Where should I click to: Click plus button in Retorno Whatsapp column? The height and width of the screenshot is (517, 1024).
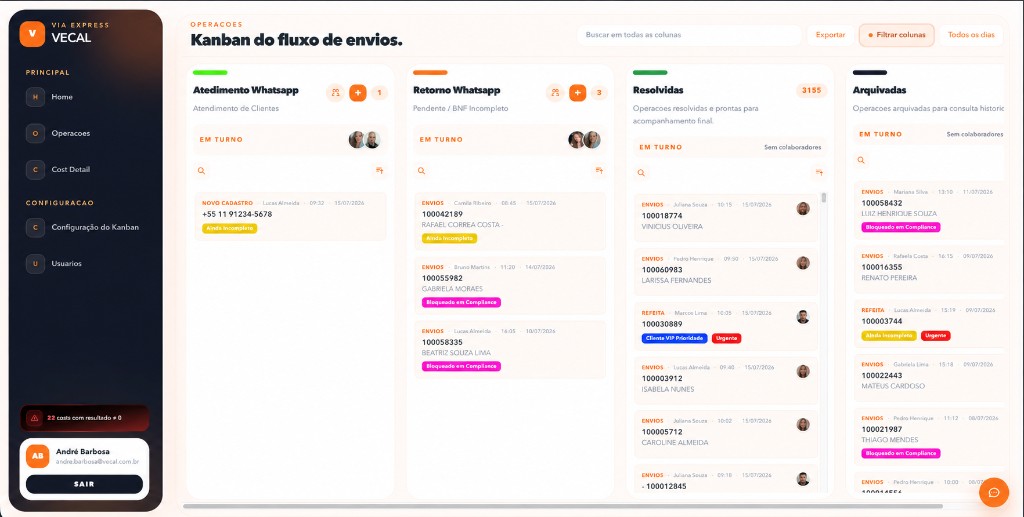coord(577,93)
